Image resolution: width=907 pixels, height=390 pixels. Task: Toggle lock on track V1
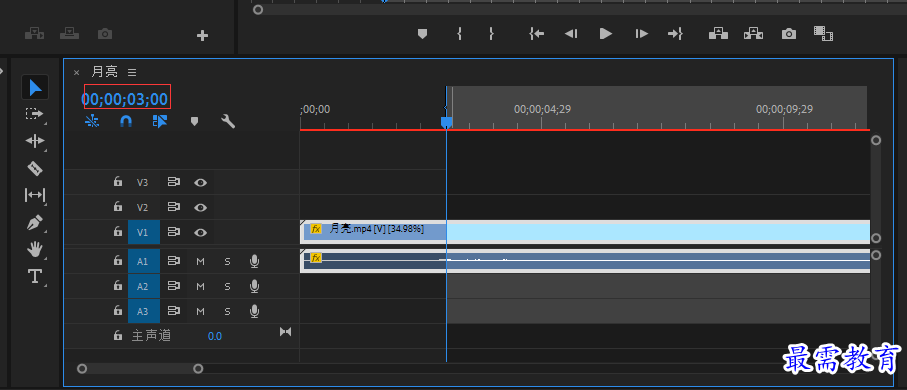tap(117, 231)
